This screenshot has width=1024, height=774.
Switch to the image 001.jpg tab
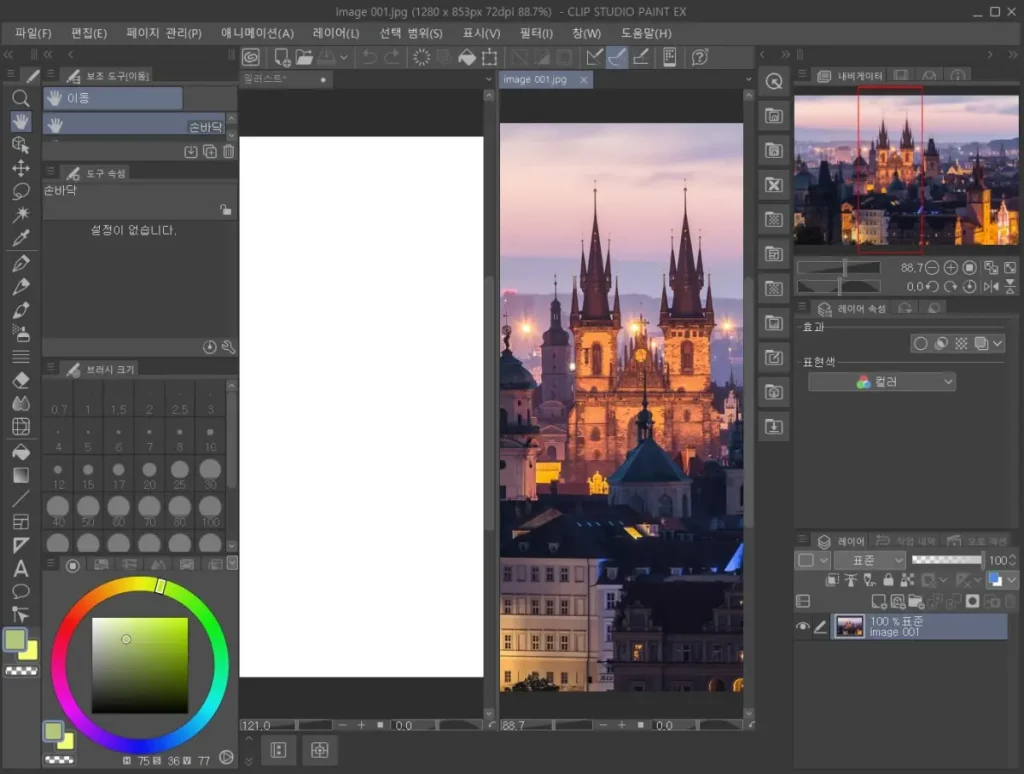[x=536, y=79]
